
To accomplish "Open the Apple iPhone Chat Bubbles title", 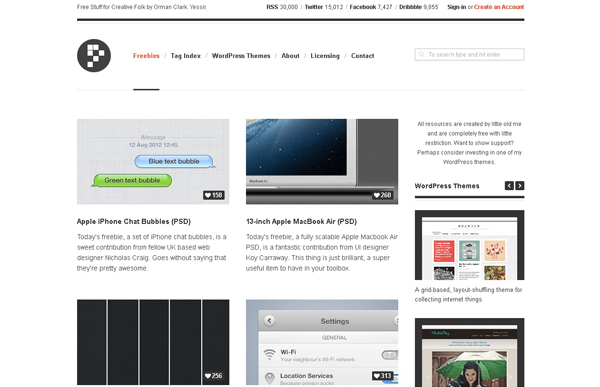I will 134,222.
